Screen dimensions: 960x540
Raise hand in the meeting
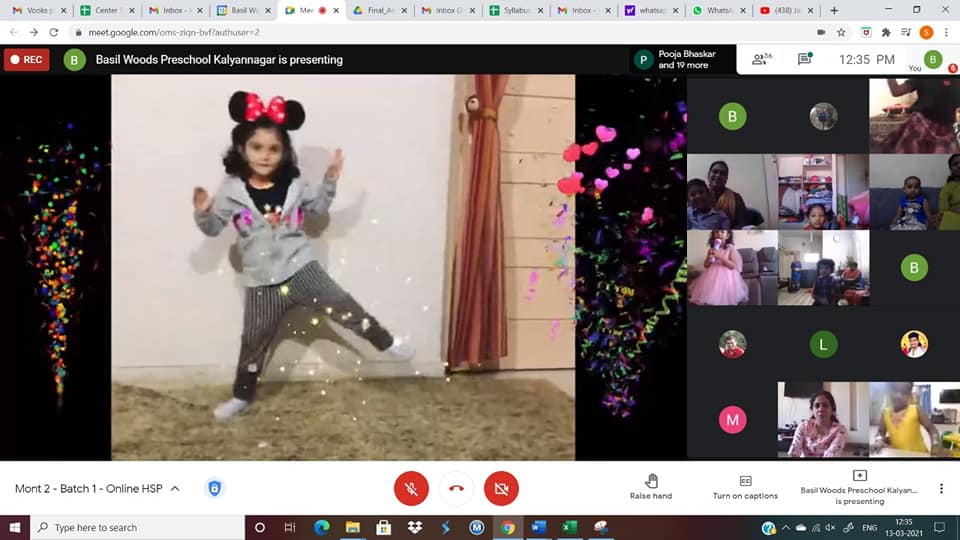[651, 487]
